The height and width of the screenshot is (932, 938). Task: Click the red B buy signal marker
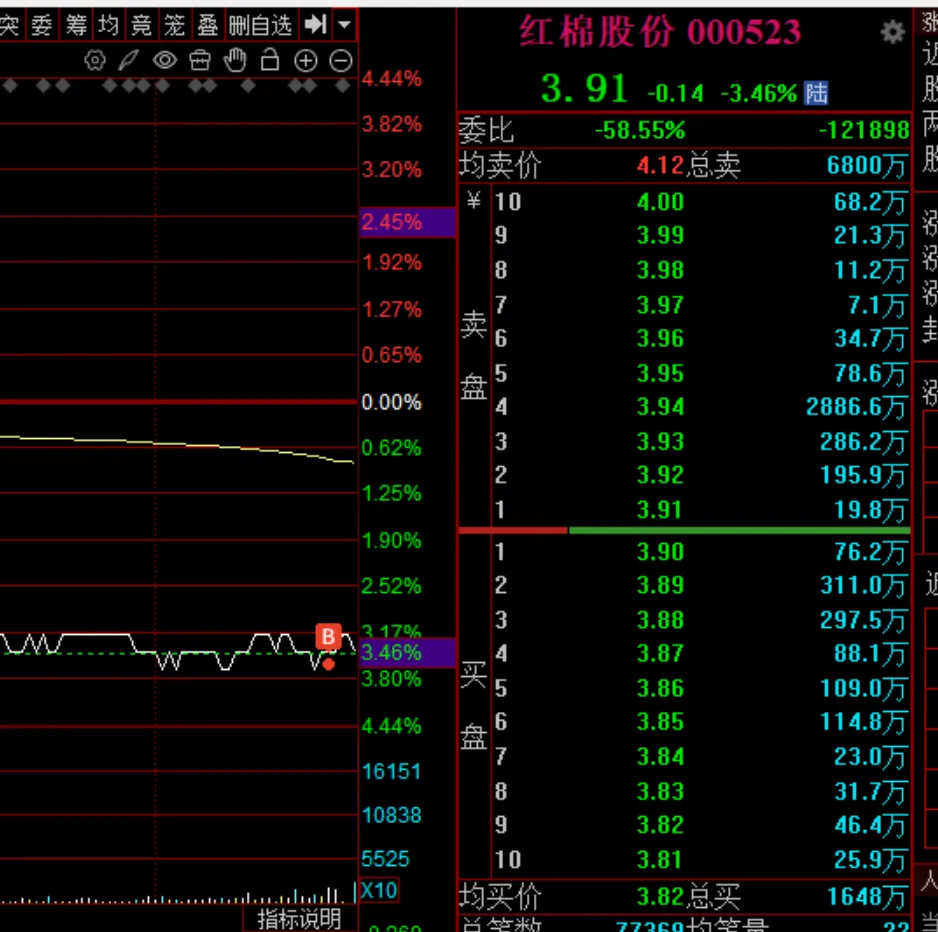[328, 636]
